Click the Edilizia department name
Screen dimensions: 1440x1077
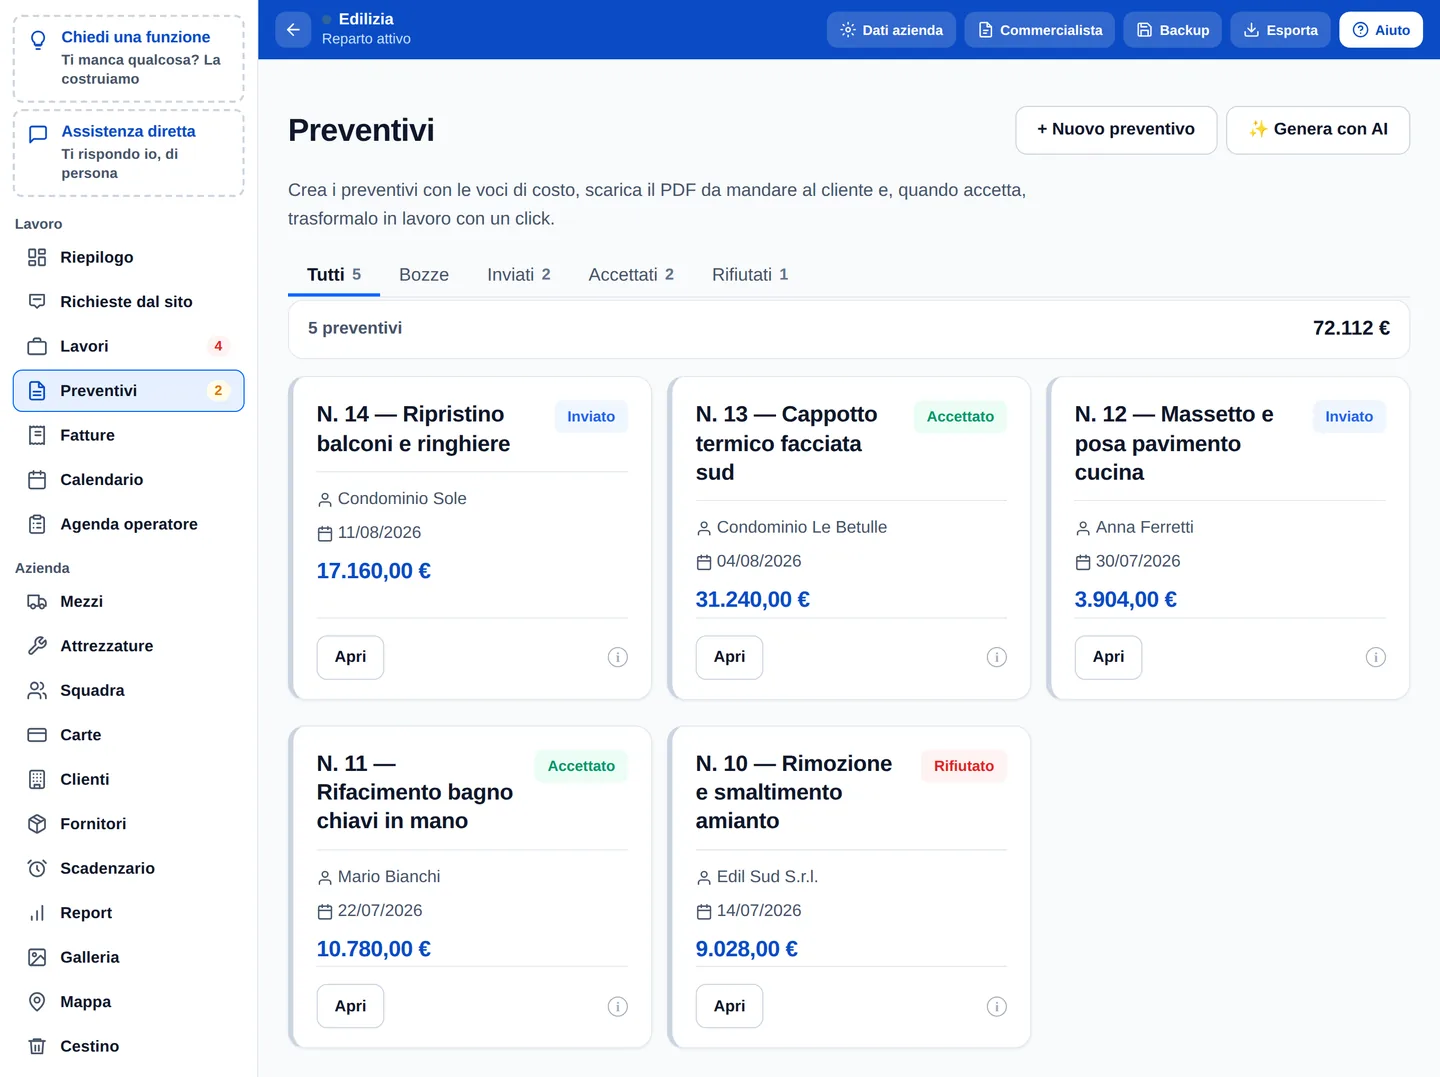pos(366,19)
